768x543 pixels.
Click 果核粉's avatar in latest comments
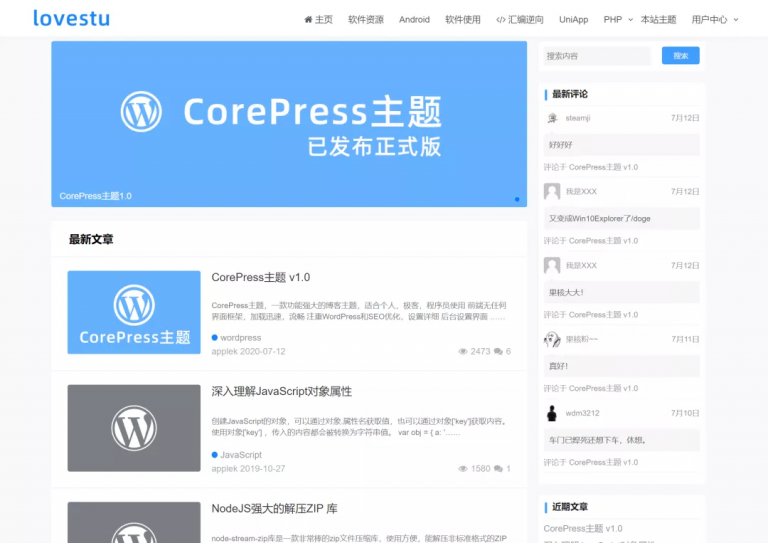(552, 339)
